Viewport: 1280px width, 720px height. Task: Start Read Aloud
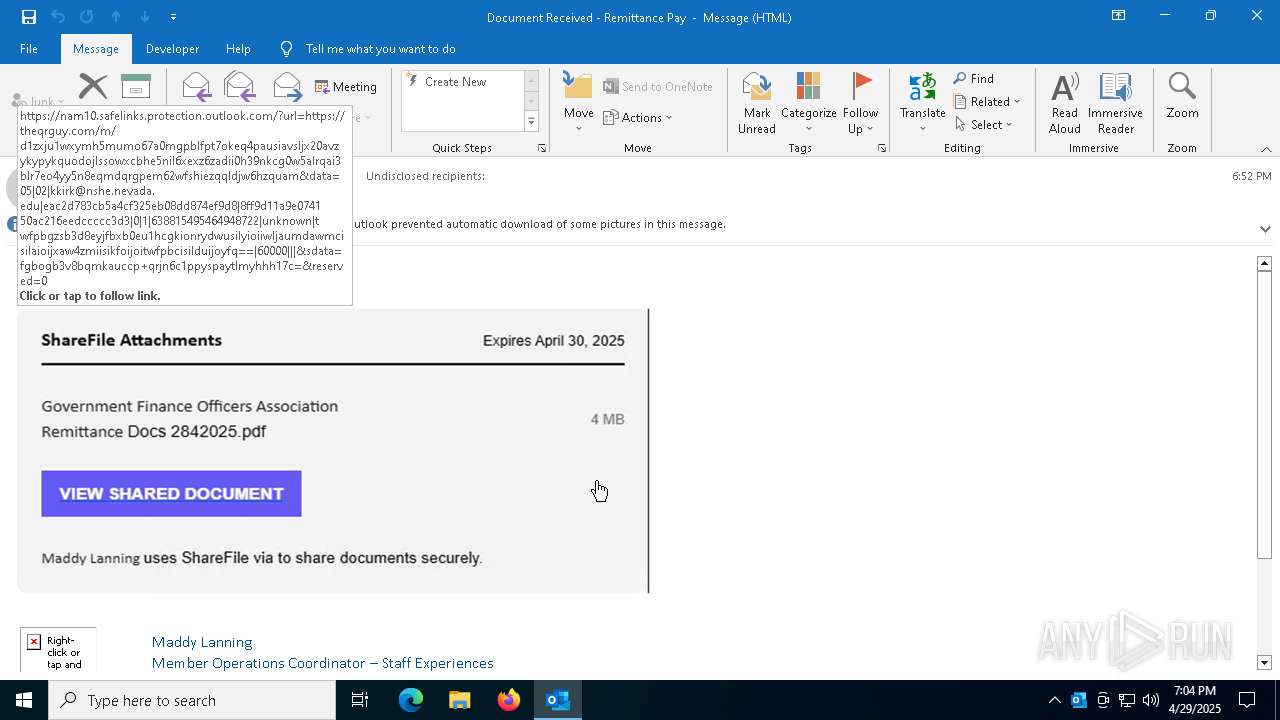(1065, 101)
